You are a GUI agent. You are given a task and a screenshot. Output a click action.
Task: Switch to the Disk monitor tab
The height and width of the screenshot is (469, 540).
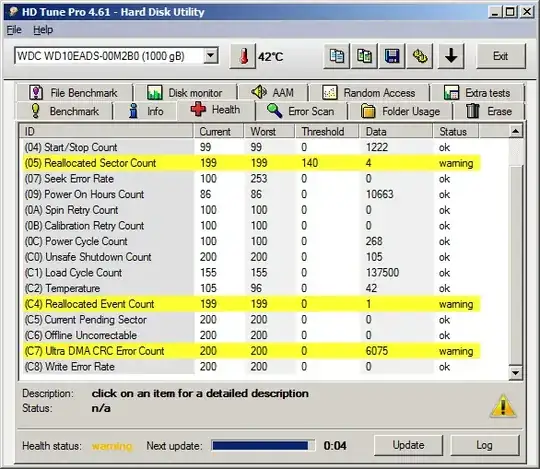186,93
